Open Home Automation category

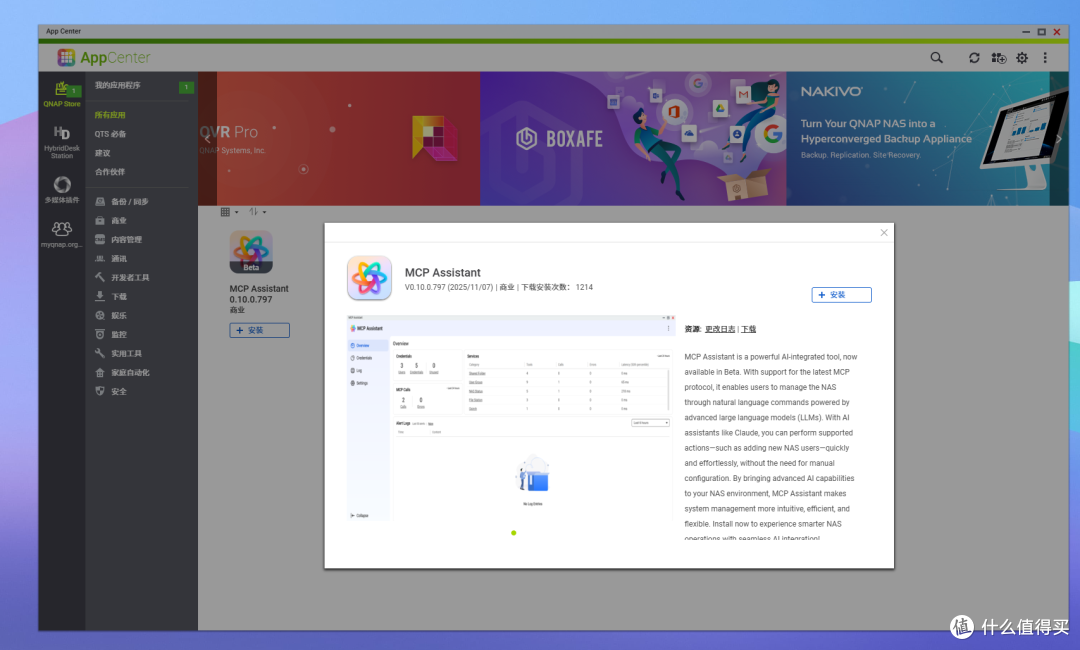[122, 373]
